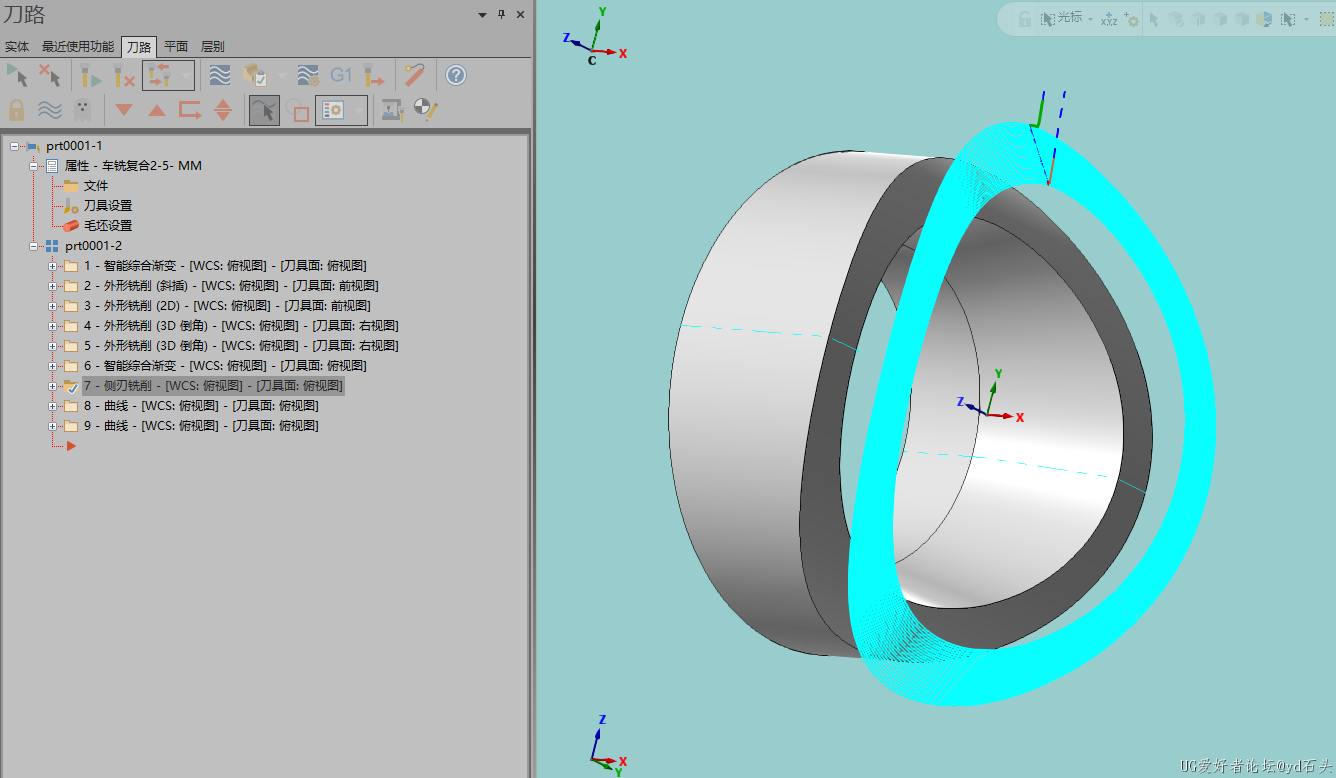Click the XYZ fast point icon
This screenshot has width=1336, height=778.
pyautogui.click(x=1109, y=19)
